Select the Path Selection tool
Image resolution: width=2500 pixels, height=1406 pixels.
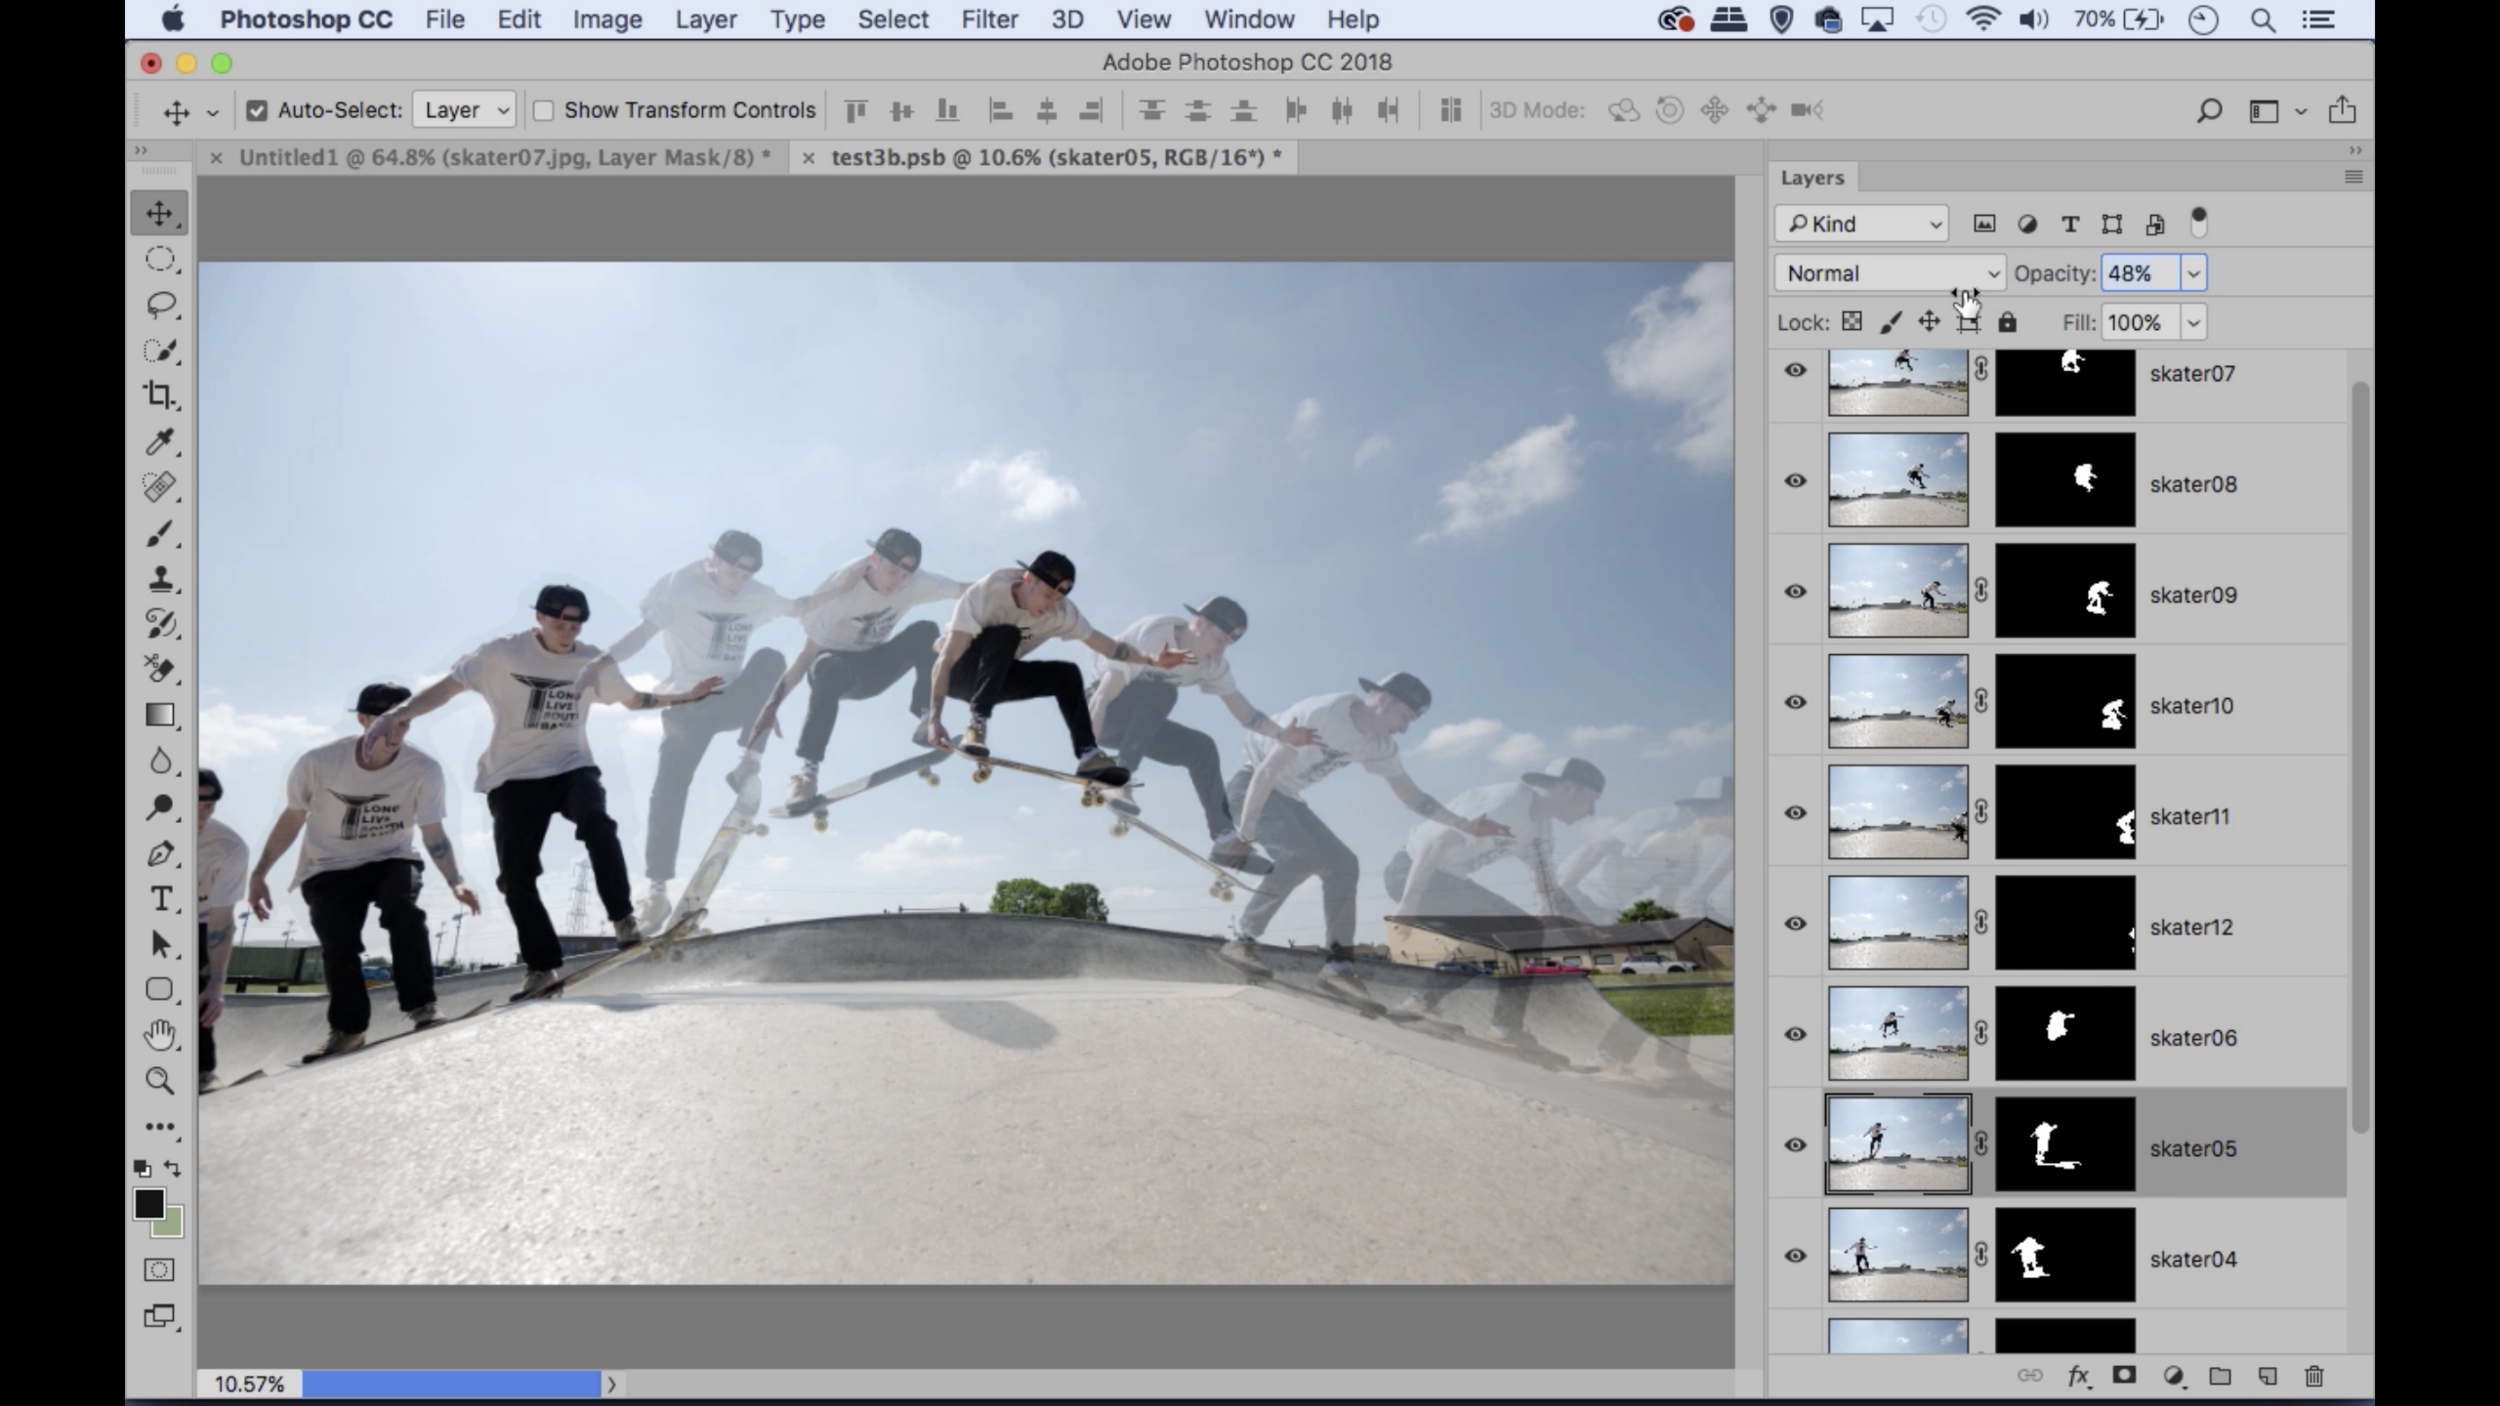point(159,944)
